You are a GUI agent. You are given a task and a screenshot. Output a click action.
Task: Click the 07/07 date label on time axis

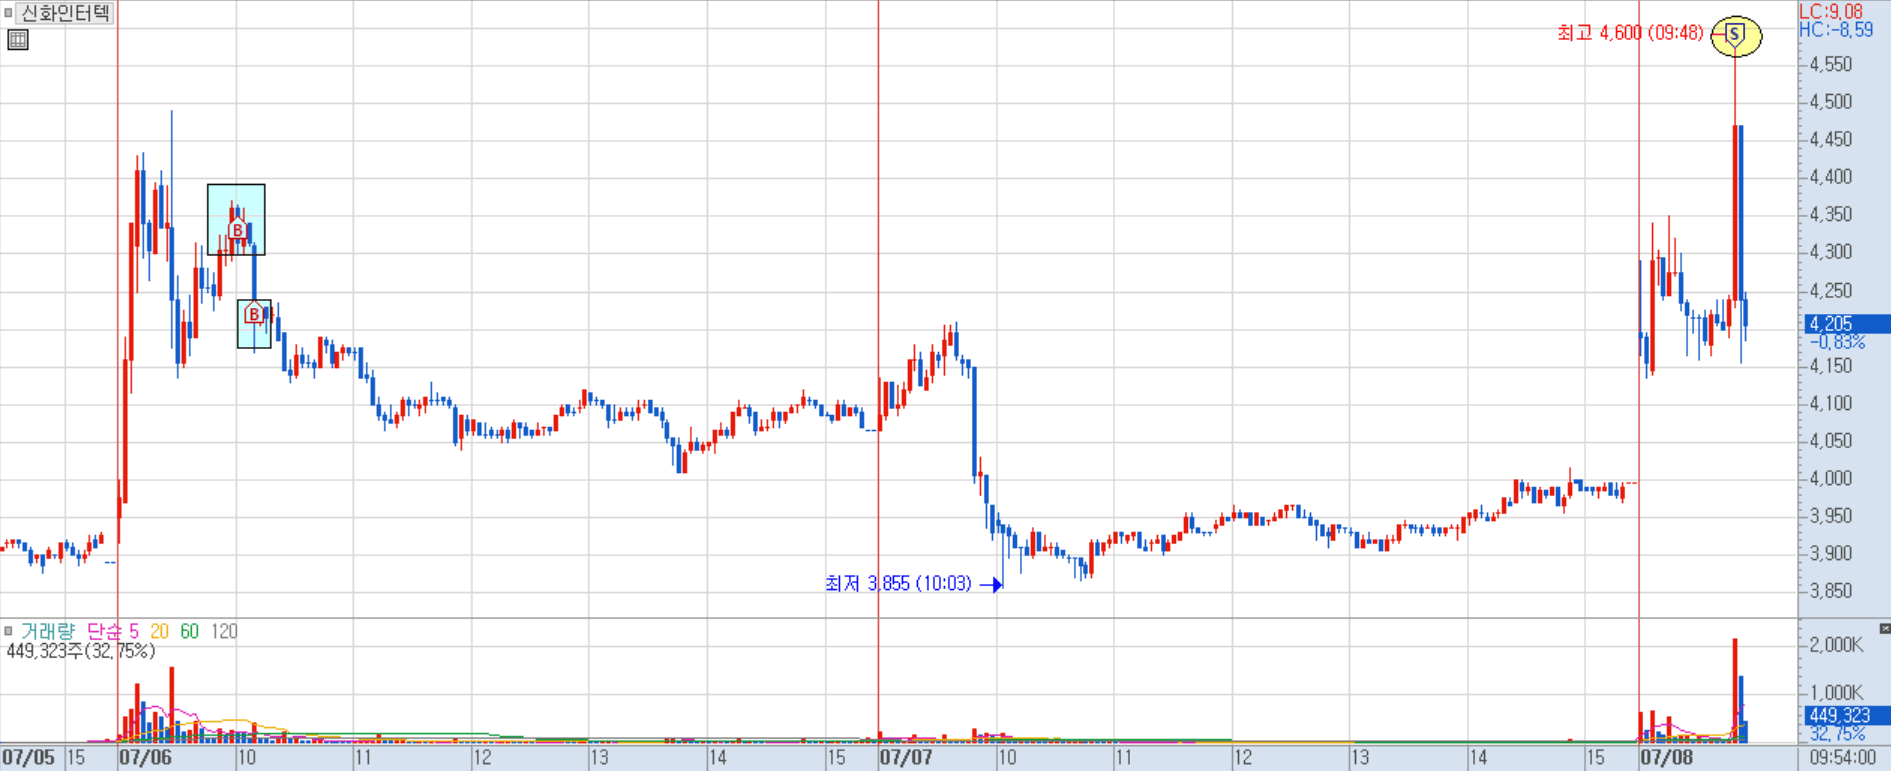coord(906,757)
